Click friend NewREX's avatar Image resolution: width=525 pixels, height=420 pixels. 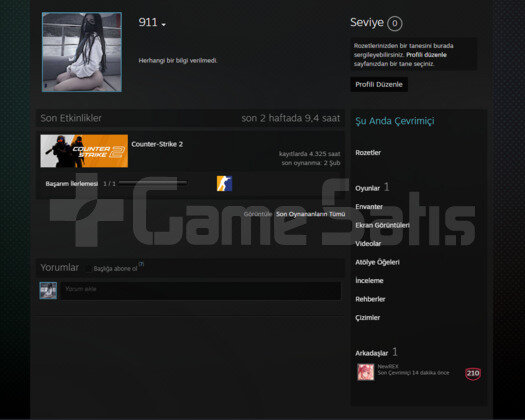pos(366,372)
